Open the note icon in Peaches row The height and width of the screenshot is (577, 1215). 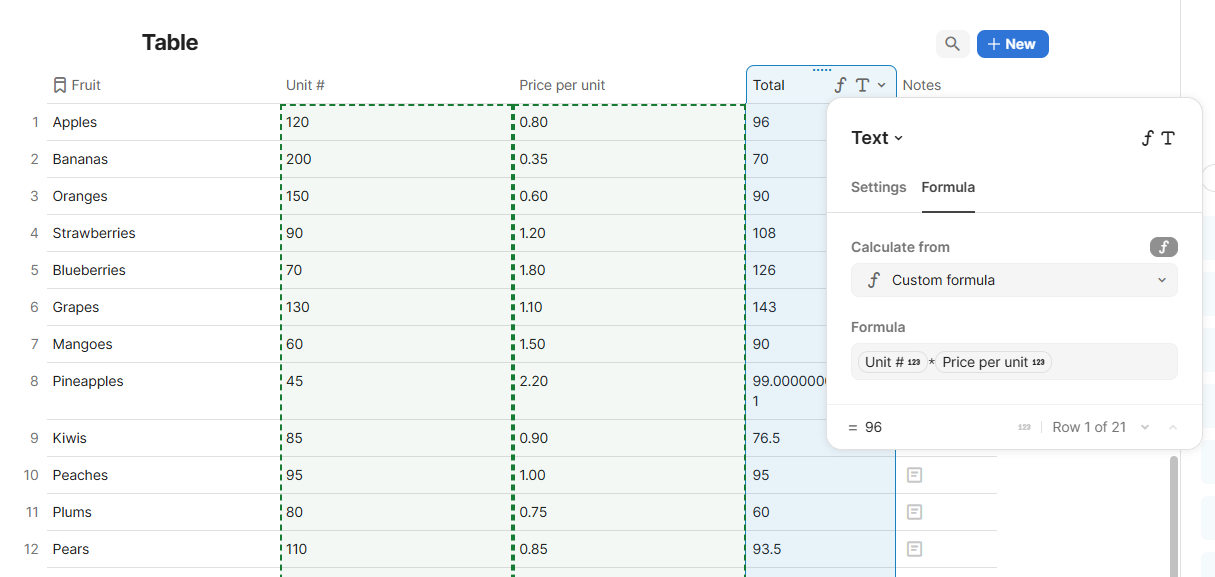(x=913, y=475)
